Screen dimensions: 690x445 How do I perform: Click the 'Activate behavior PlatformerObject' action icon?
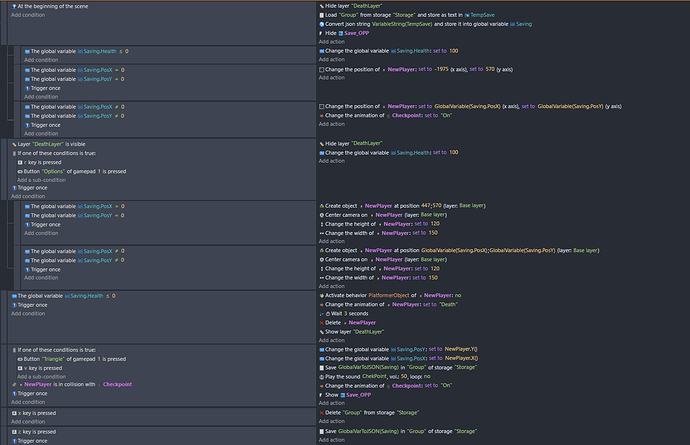[321, 296]
